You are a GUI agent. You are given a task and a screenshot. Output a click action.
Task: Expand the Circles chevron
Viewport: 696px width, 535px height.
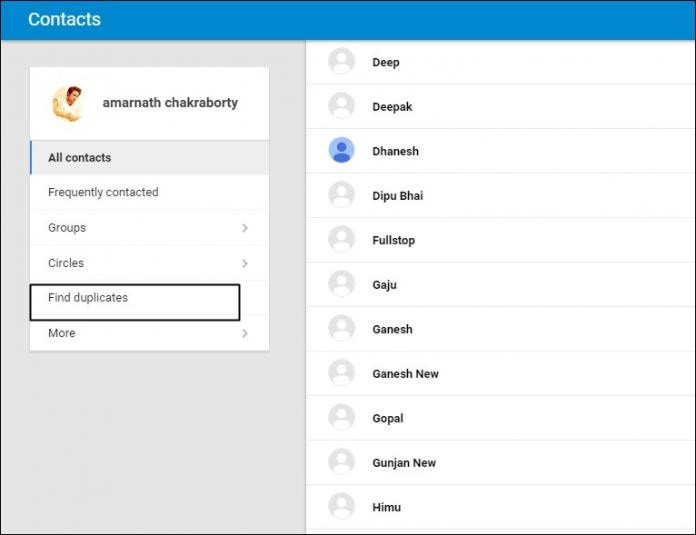point(245,263)
